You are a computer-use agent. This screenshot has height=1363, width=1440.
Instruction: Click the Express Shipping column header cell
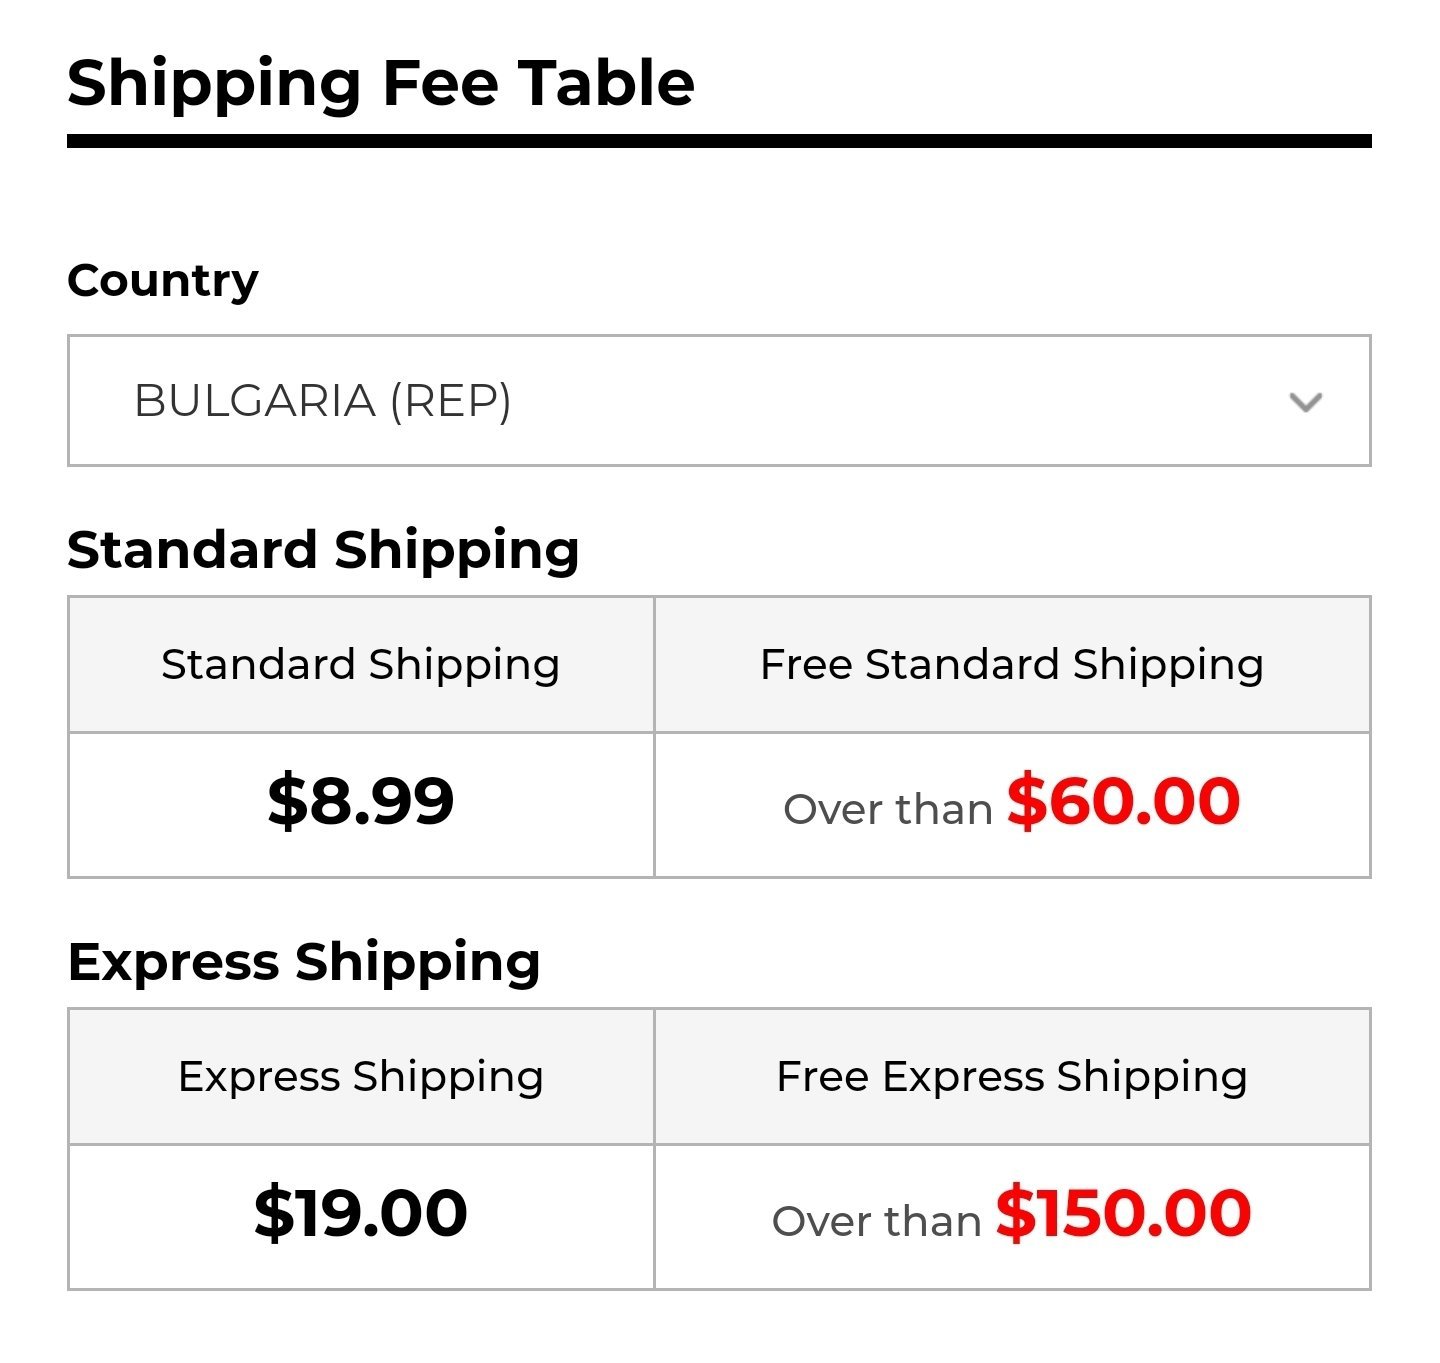click(361, 1077)
